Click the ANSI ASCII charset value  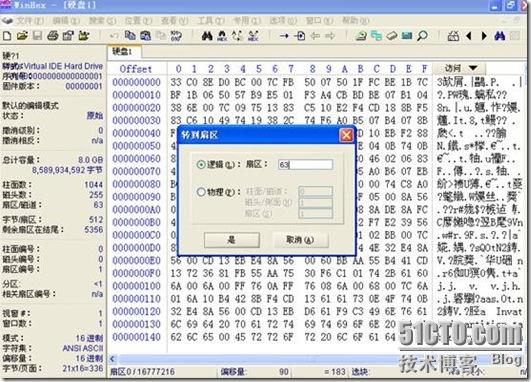click(83, 348)
